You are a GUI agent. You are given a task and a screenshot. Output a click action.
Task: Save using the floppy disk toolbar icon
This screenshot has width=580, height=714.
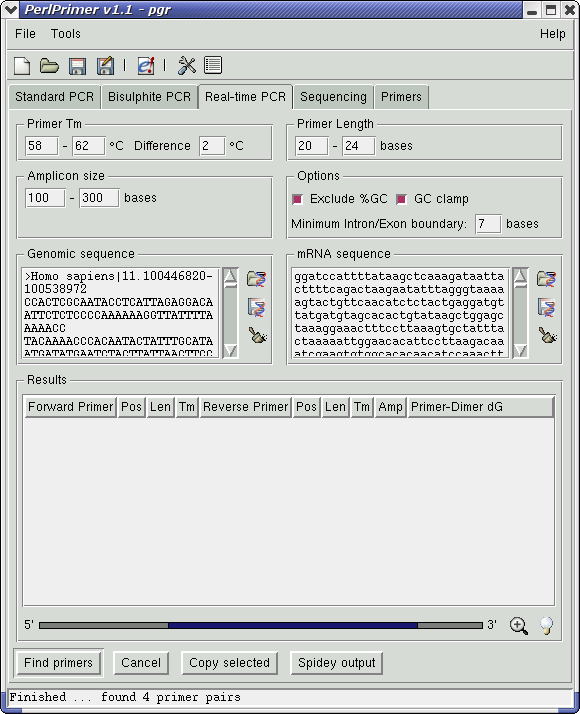coord(77,66)
